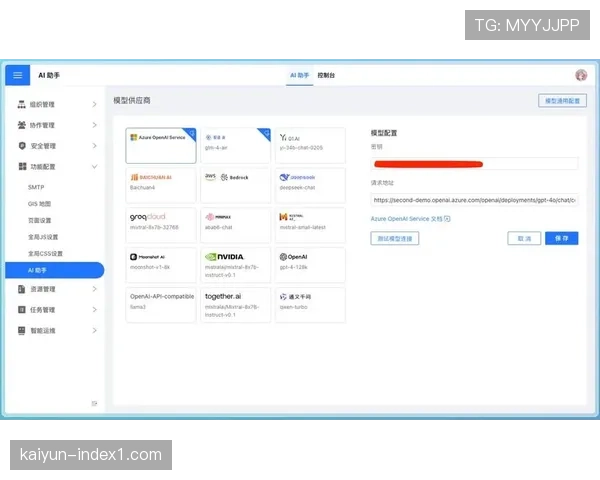Select the OpenAI-API-compatible provider card
600x480 pixels.
tap(161, 305)
